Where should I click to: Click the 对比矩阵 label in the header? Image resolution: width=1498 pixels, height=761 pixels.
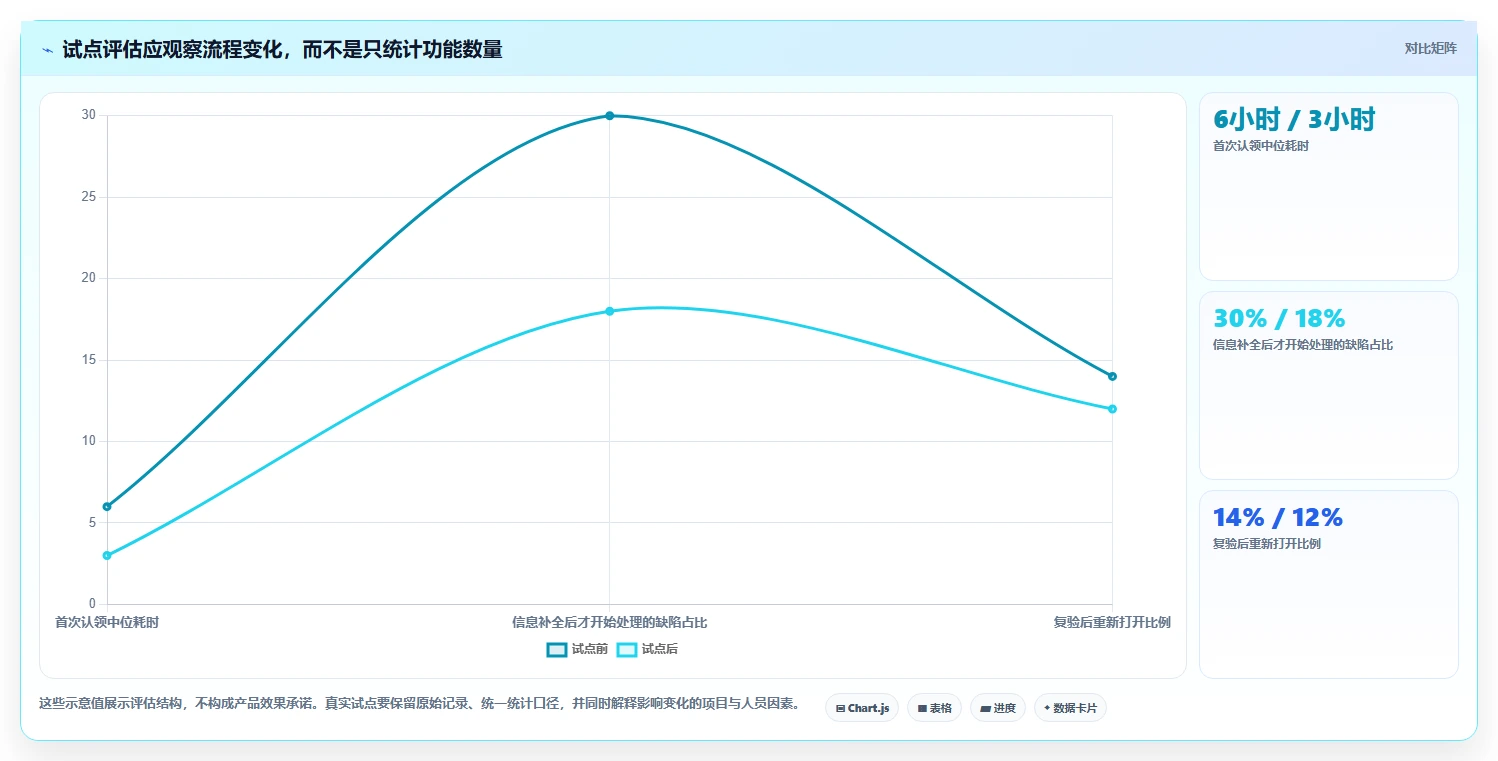click(1430, 48)
